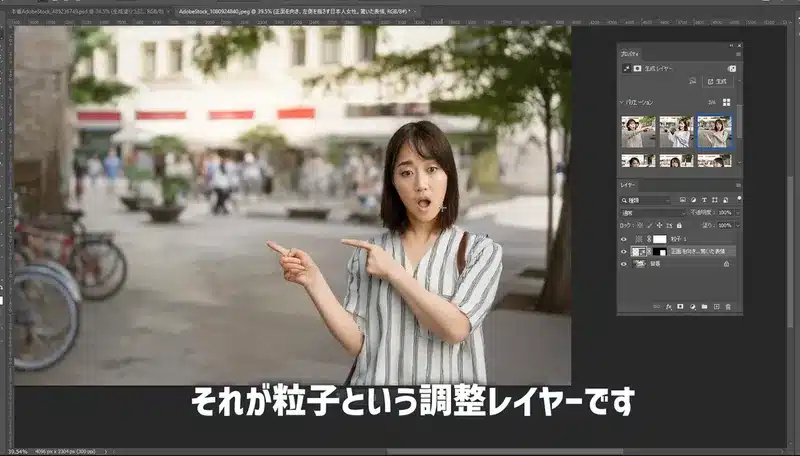
Task: Click the new group folder icon
Action: 704,306
